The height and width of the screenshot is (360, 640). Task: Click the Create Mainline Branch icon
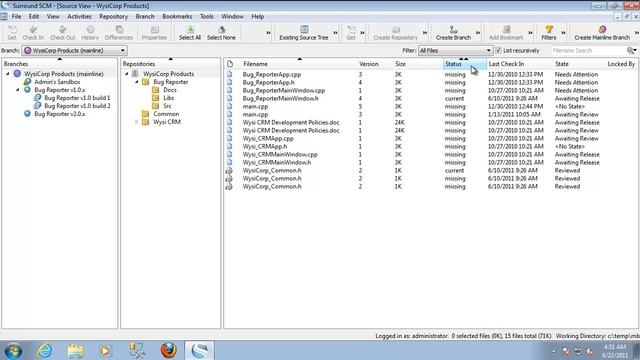click(x=602, y=33)
